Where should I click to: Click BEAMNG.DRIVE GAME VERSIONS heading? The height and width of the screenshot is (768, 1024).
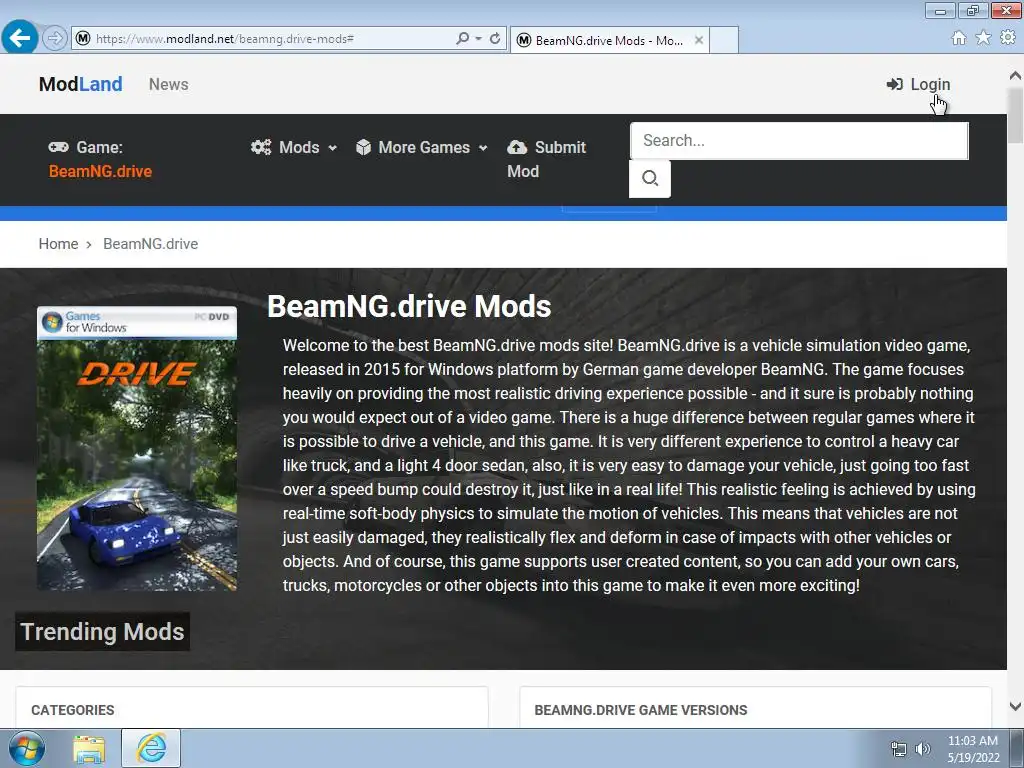641,710
